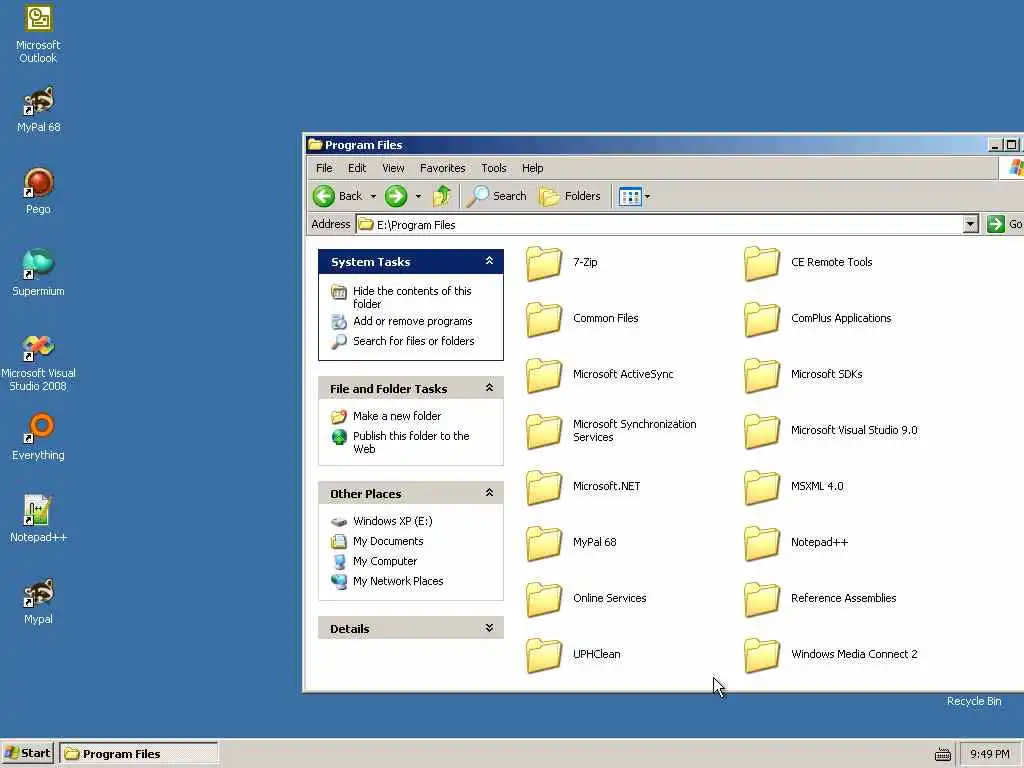Select the 7-Zip folder
Screen dimensions: 1024x768
562,263
